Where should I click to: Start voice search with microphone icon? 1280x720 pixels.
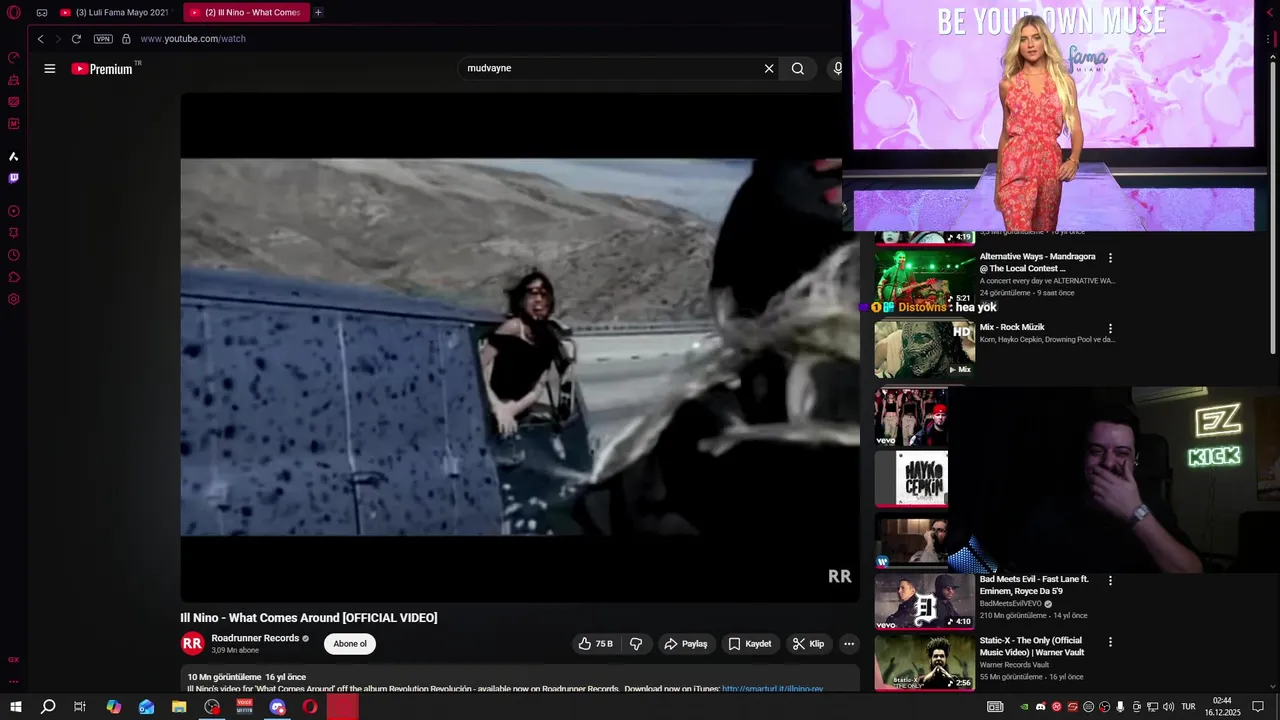coord(838,69)
